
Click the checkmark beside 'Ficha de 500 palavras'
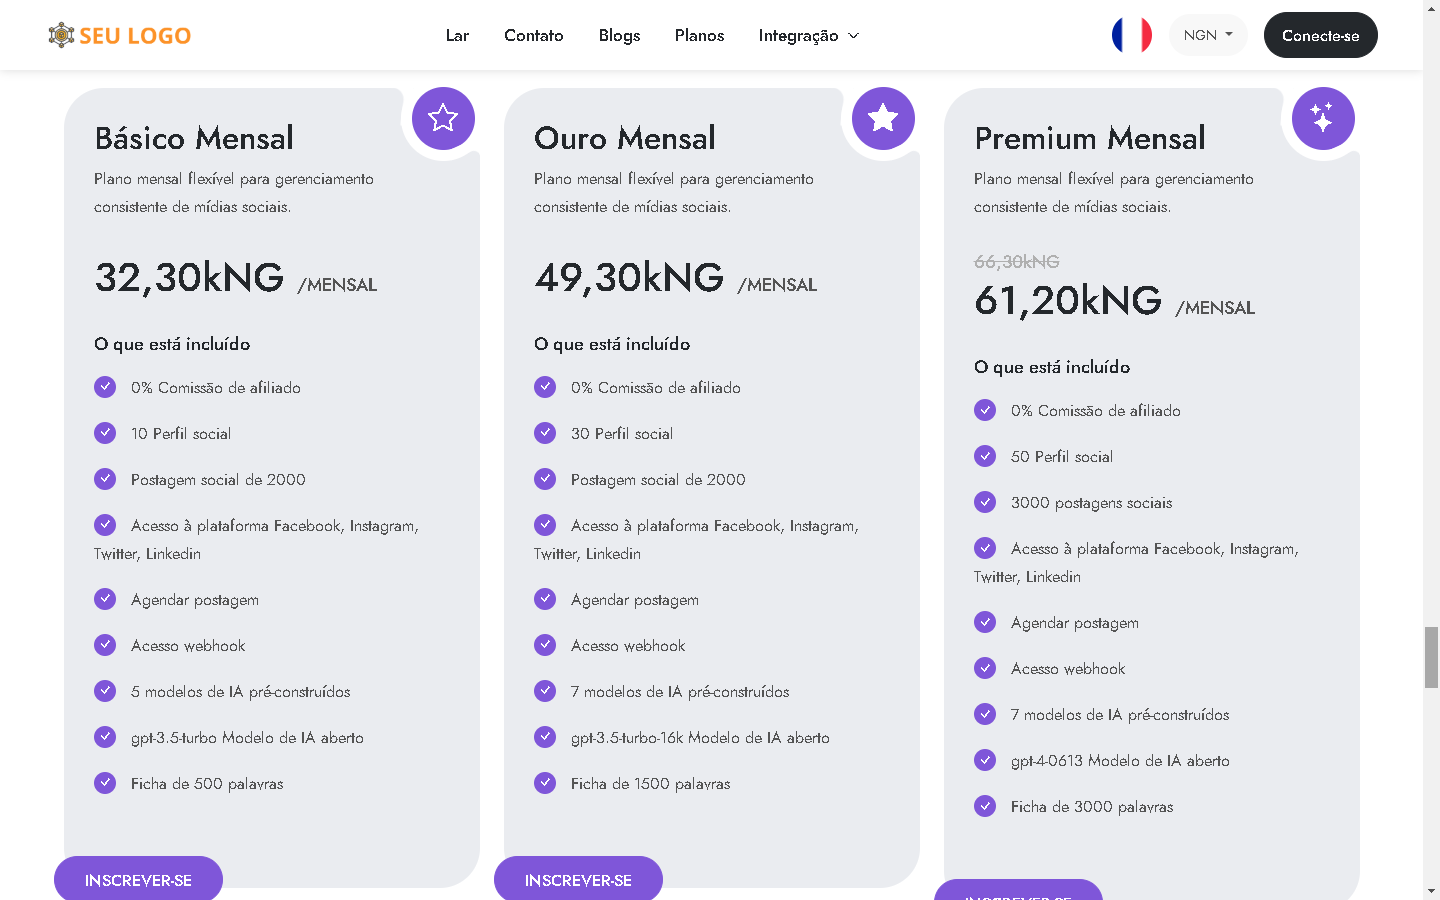pyautogui.click(x=105, y=783)
